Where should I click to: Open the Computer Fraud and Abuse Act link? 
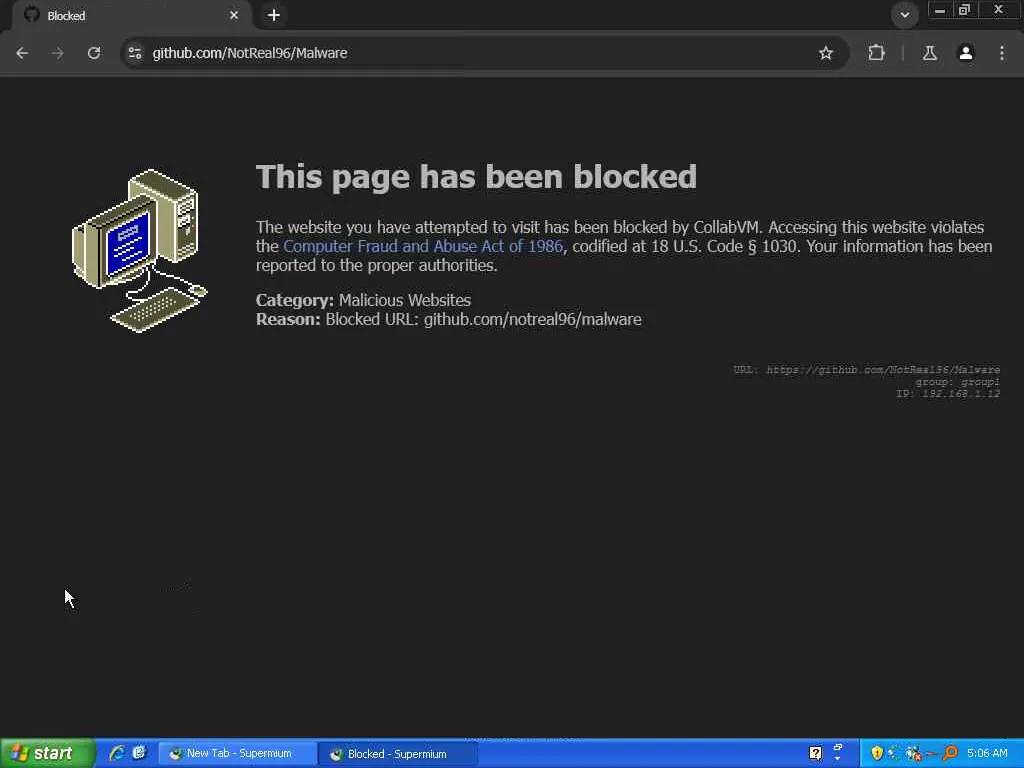pos(423,246)
